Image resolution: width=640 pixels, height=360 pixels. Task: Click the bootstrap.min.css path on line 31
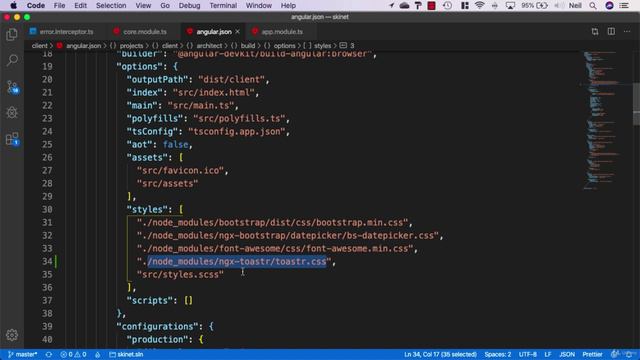[x=272, y=222]
